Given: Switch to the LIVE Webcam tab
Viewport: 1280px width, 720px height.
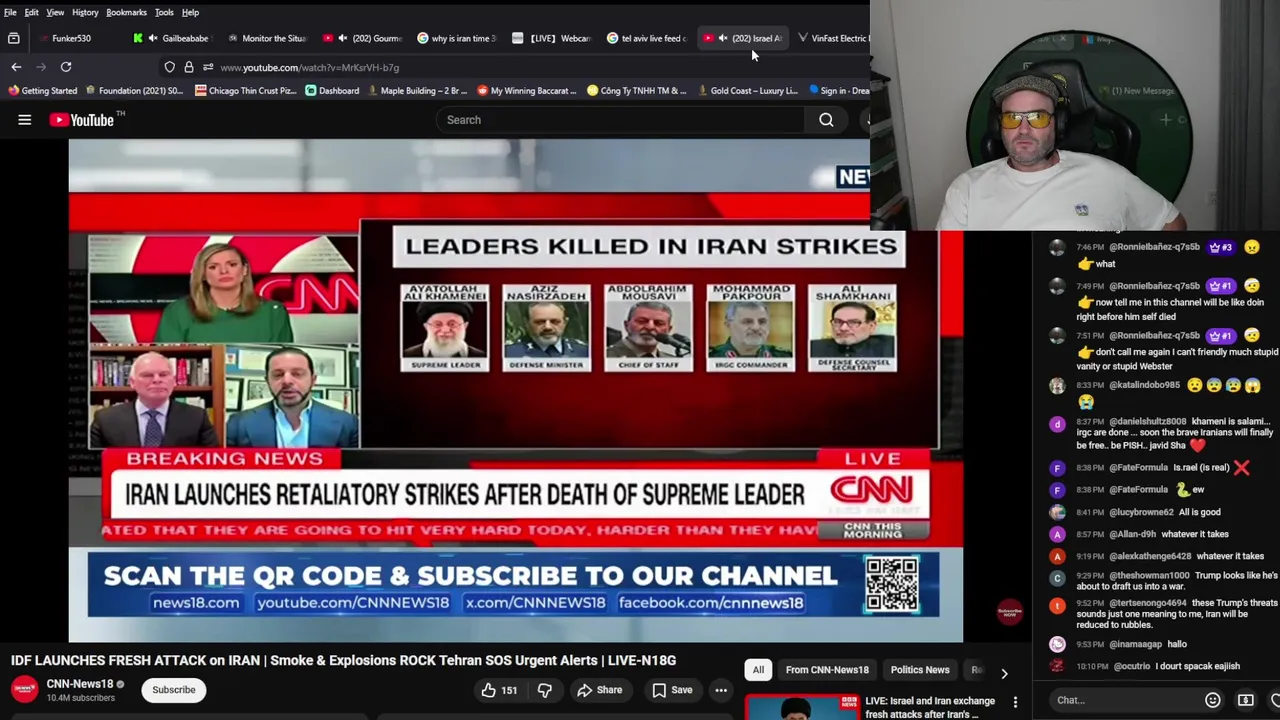Looking at the screenshot, I should 552,38.
